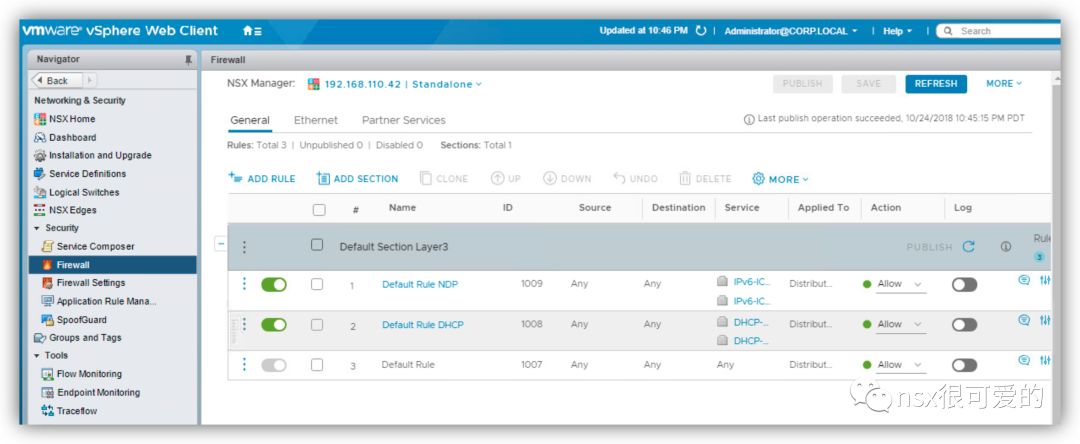
Task: Select Firewall in the Navigator
Action: tap(113, 265)
